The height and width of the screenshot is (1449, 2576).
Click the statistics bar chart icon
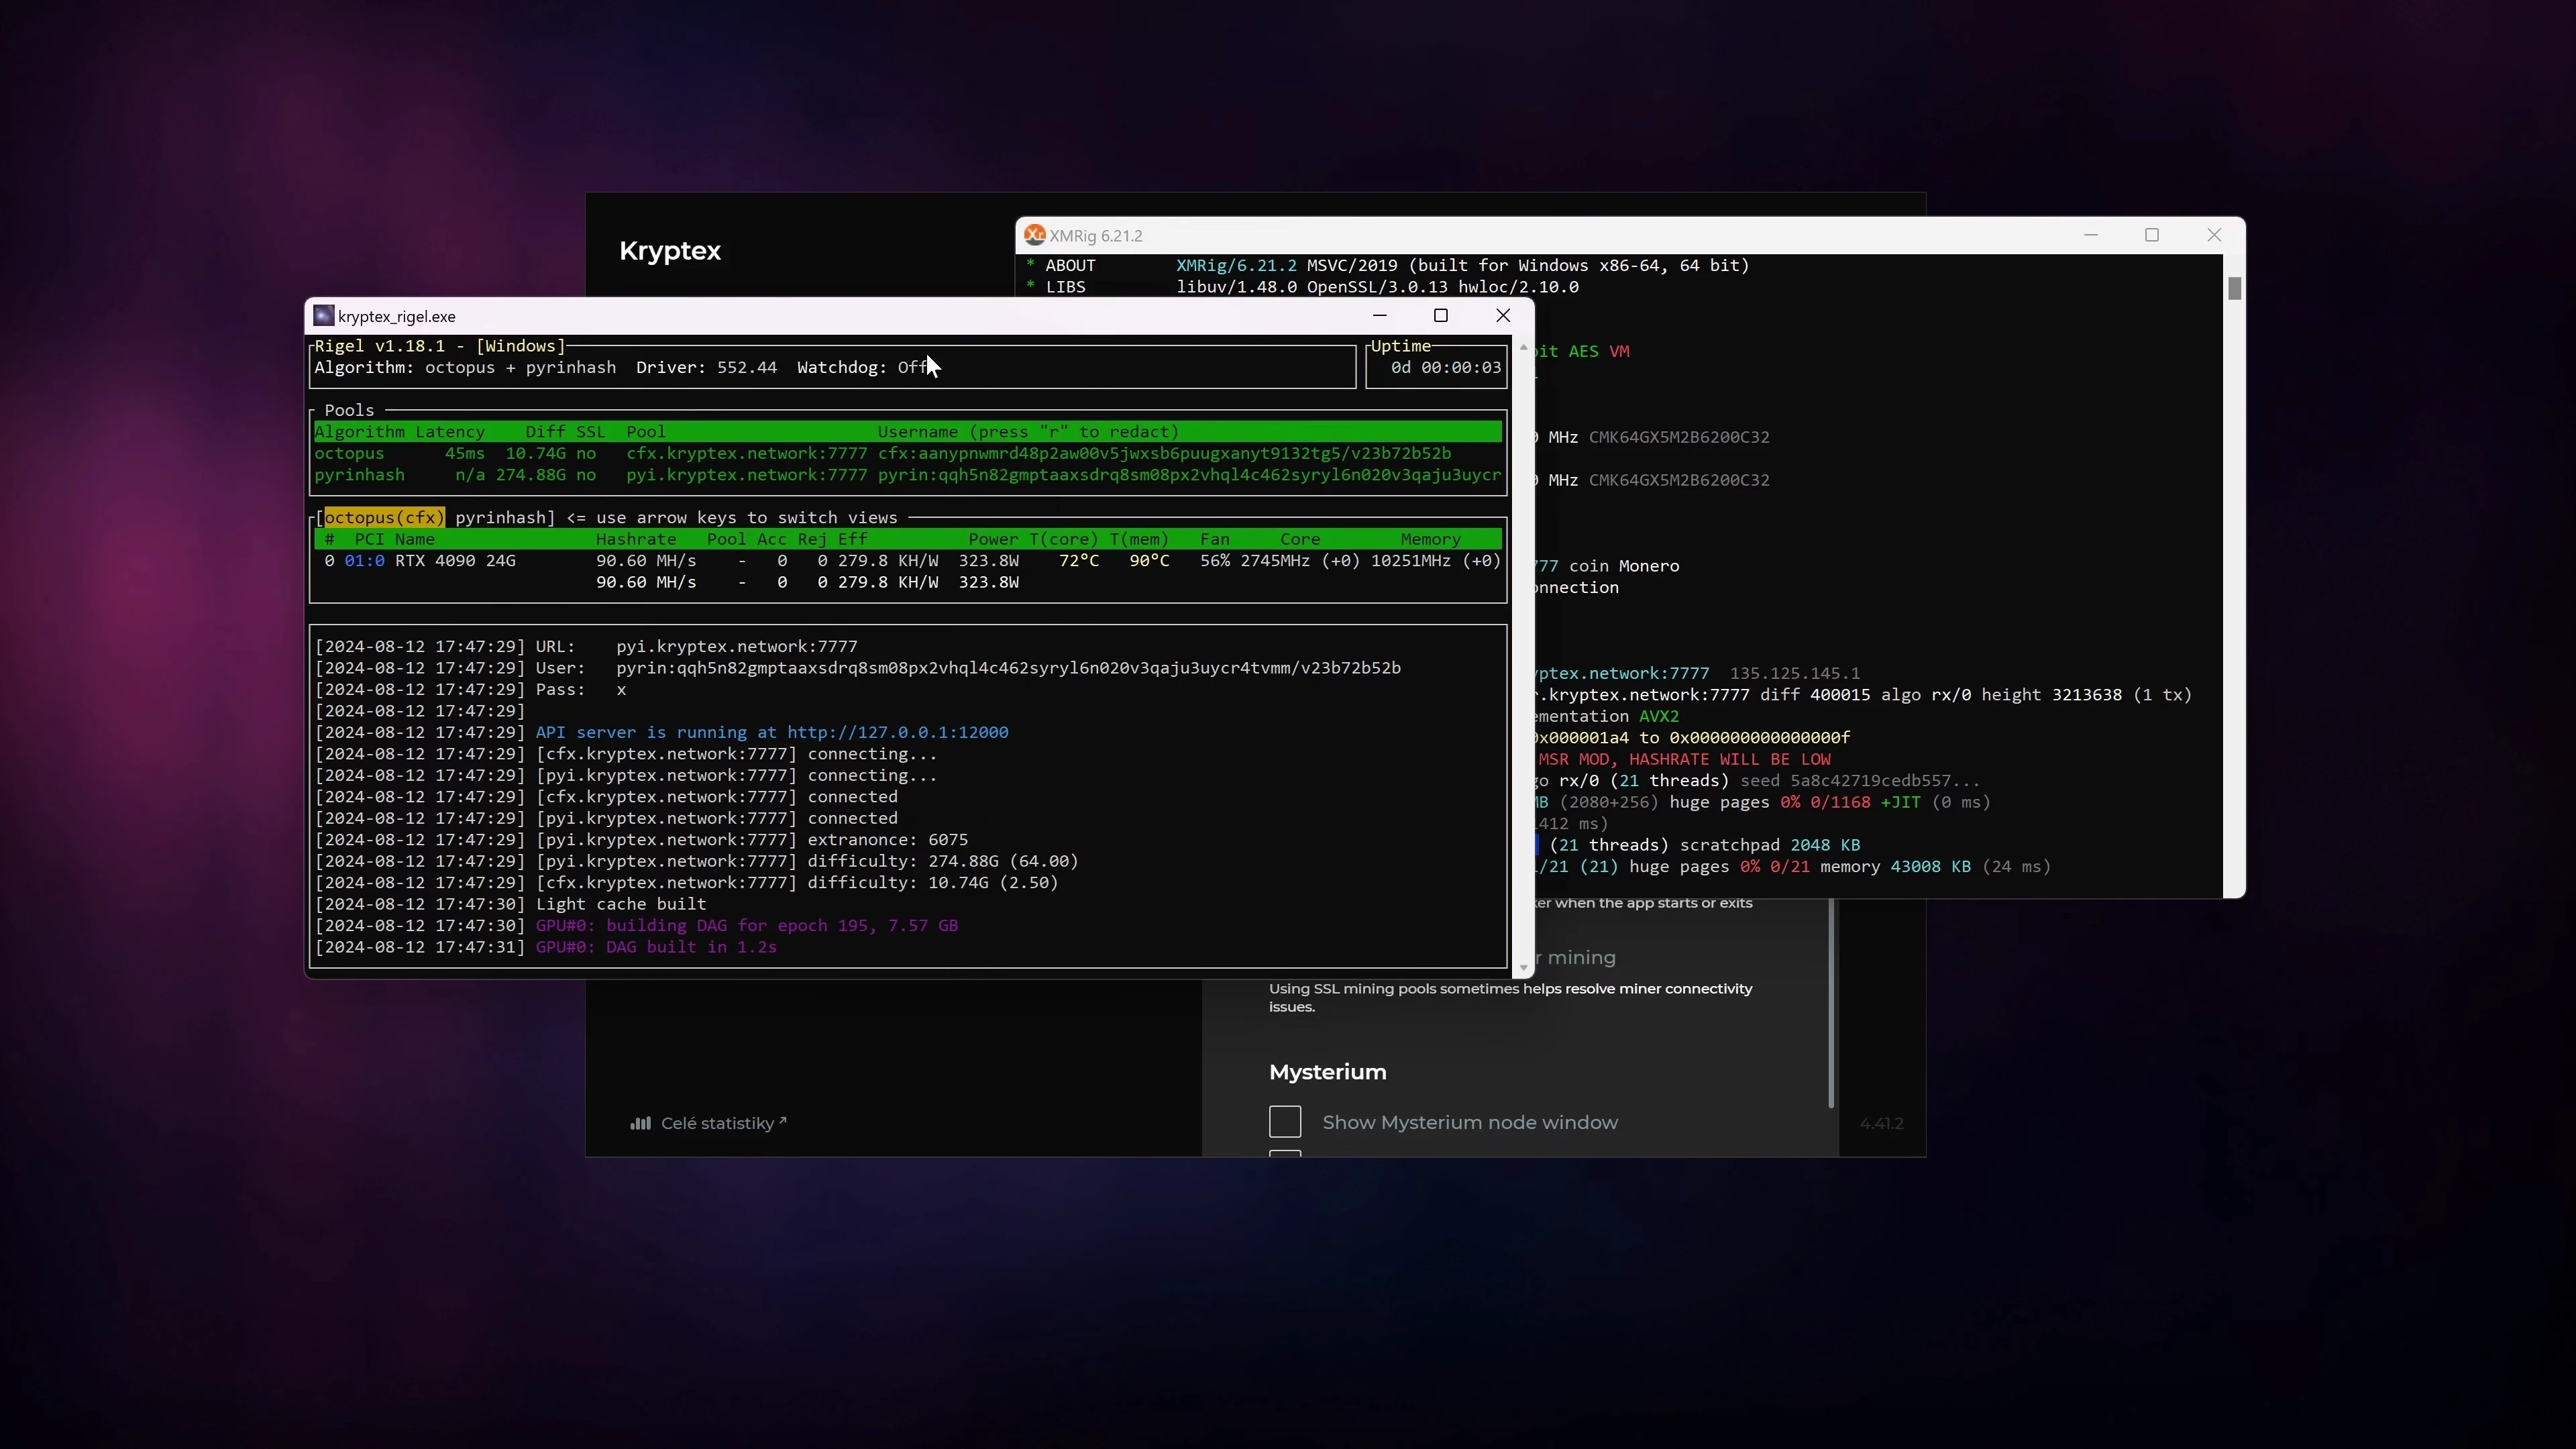[x=640, y=1123]
